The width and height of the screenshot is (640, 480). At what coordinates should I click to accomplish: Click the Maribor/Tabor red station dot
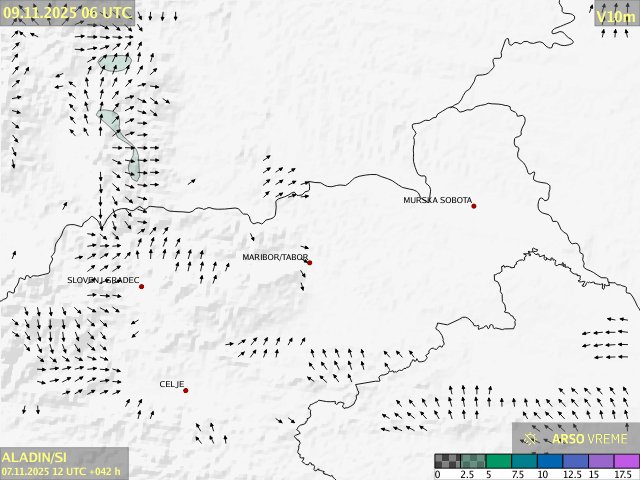[x=309, y=263]
